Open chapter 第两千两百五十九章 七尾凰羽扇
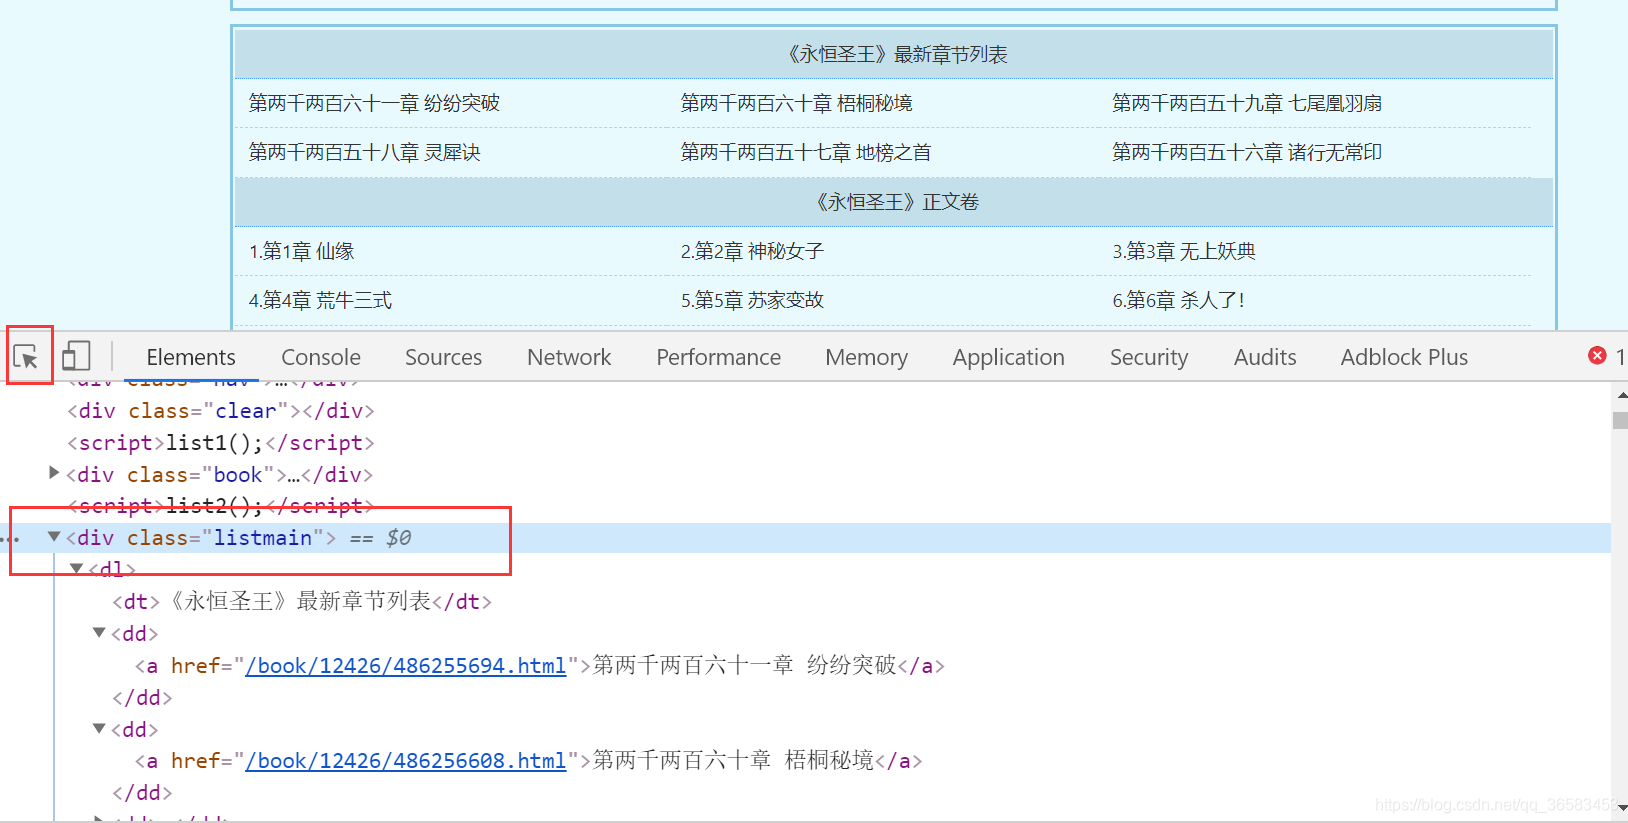1628x823 pixels. (1247, 103)
